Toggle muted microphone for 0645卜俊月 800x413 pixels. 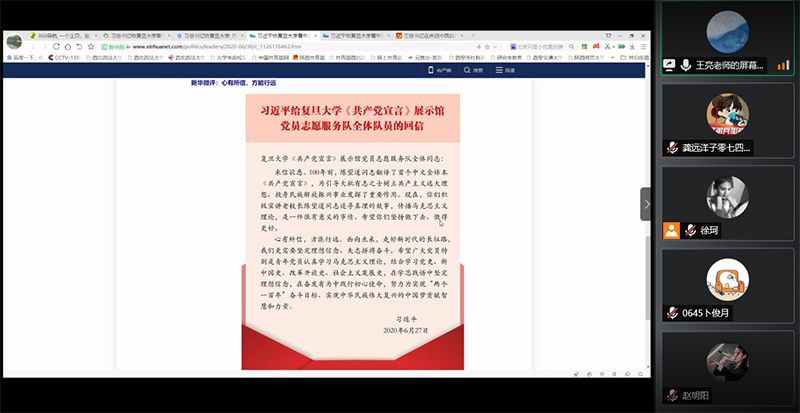[672, 312]
